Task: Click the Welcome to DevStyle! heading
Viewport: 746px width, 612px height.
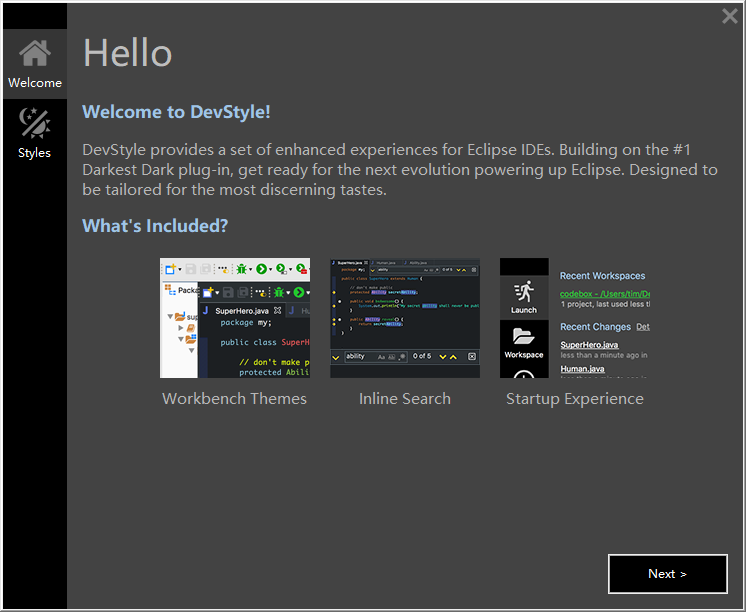Action: pos(176,112)
